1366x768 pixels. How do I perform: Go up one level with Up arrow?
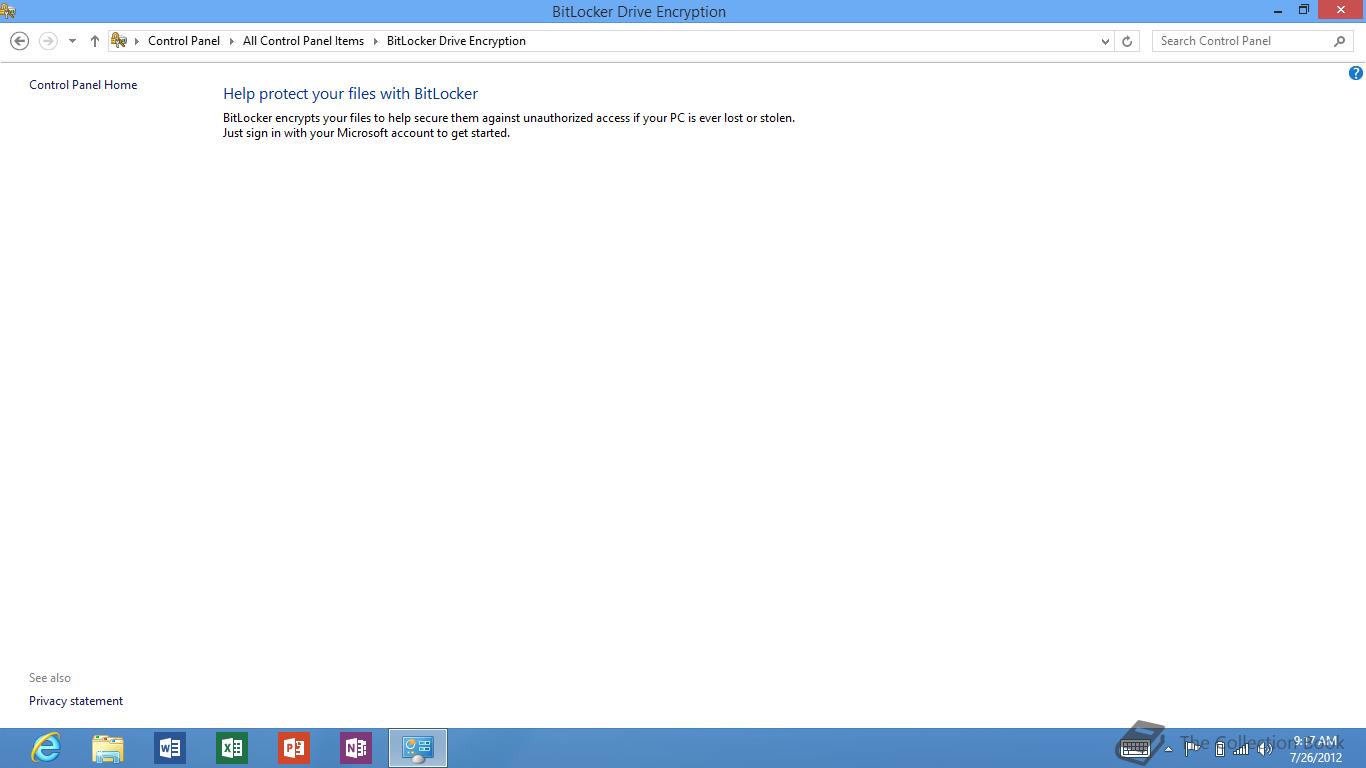[x=95, y=41]
